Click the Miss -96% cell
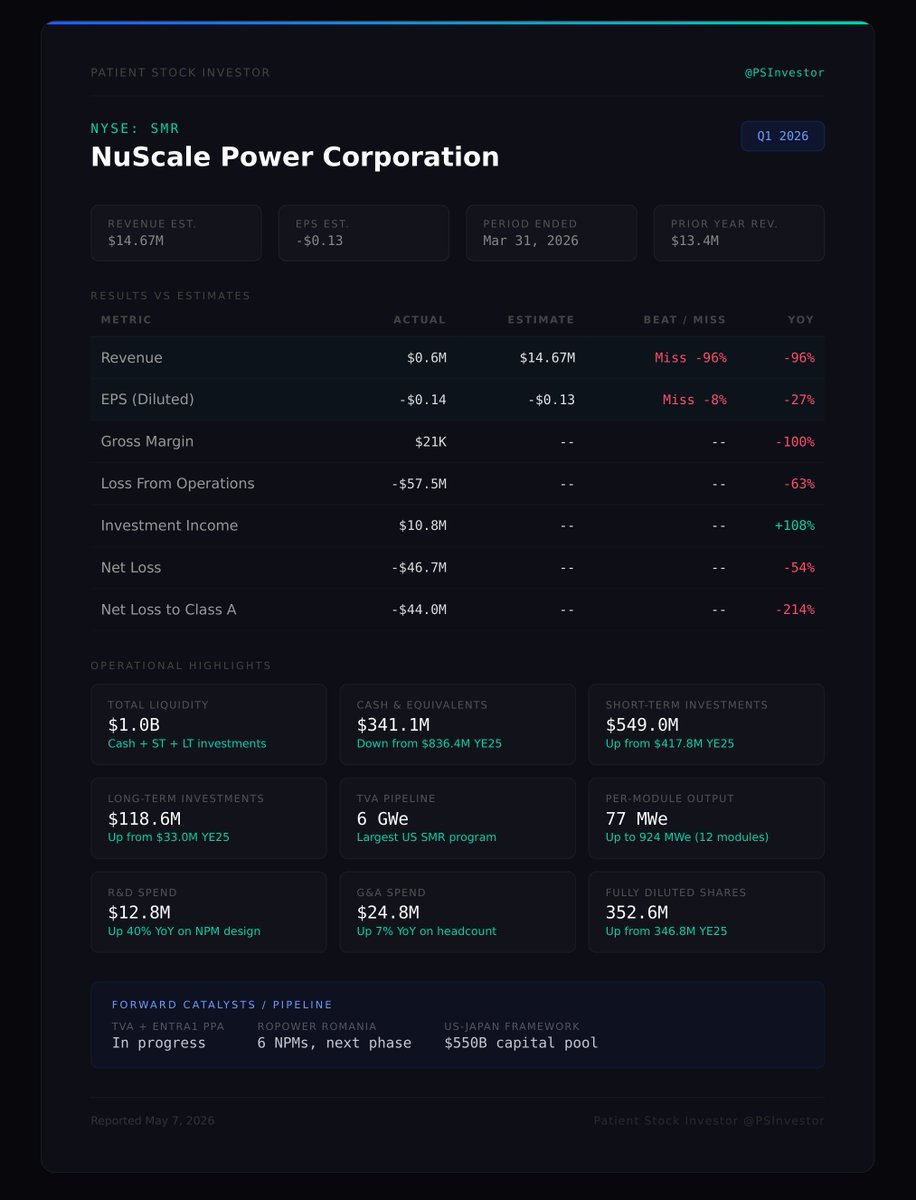Viewport: 916px width, 1200px height. pos(691,358)
